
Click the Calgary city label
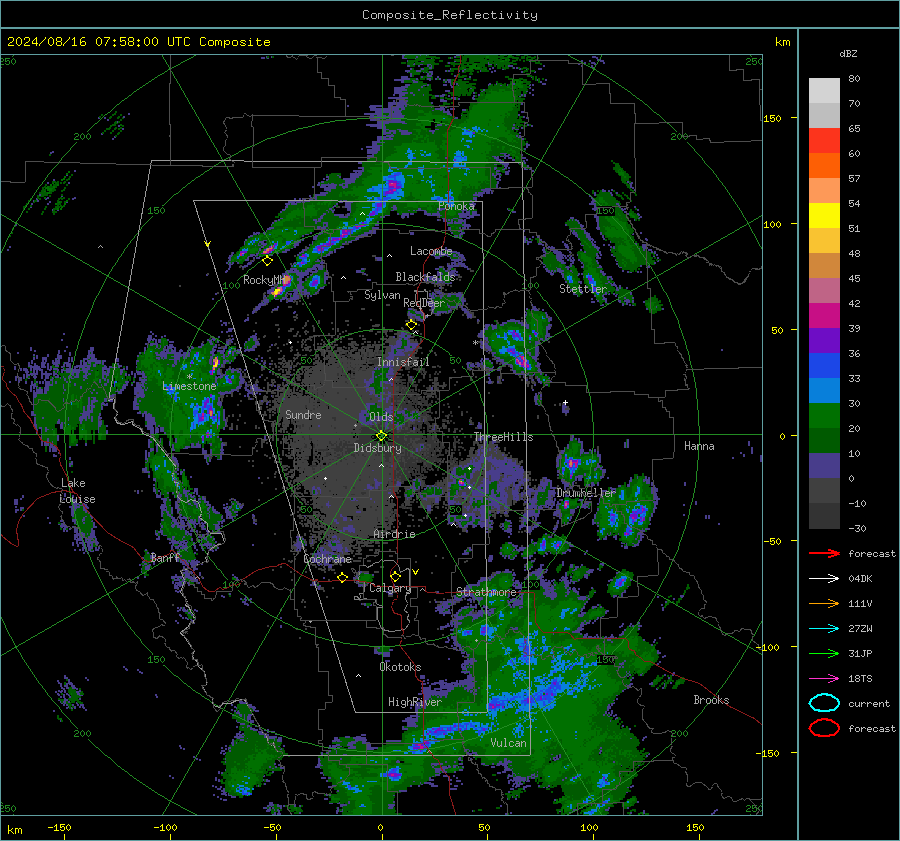pyautogui.click(x=390, y=588)
